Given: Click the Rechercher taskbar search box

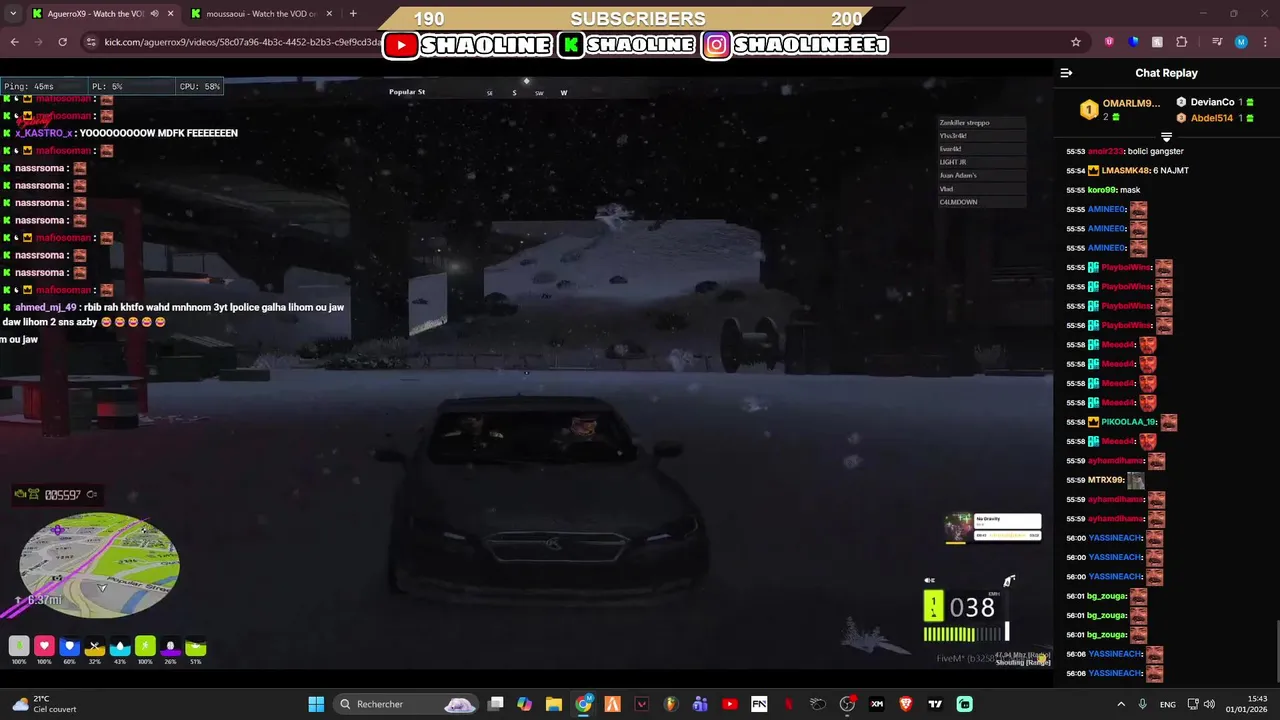Looking at the screenshot, I should point(407,704).
